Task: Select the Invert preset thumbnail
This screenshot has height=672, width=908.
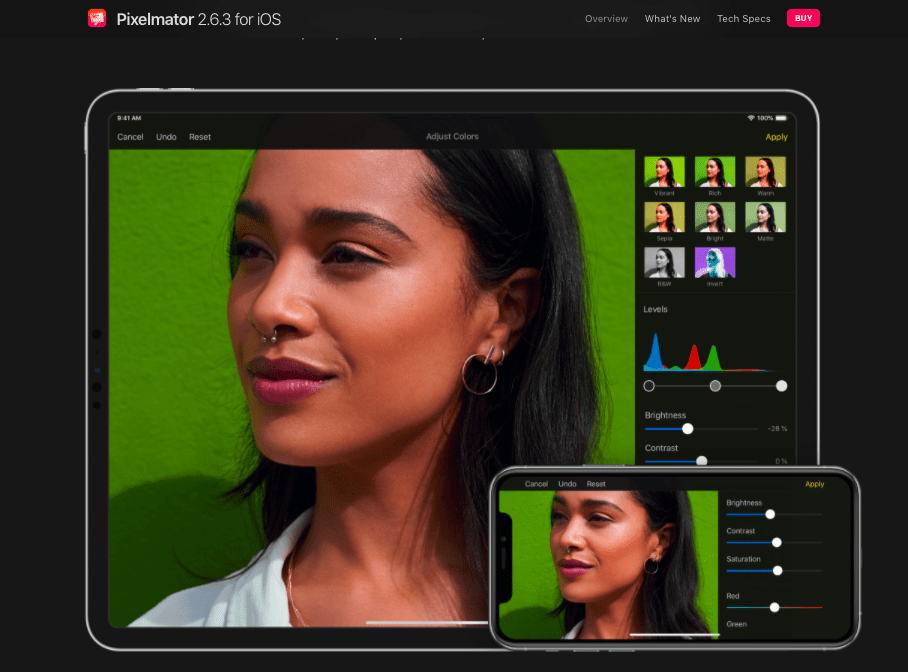Action: point(715,262)
